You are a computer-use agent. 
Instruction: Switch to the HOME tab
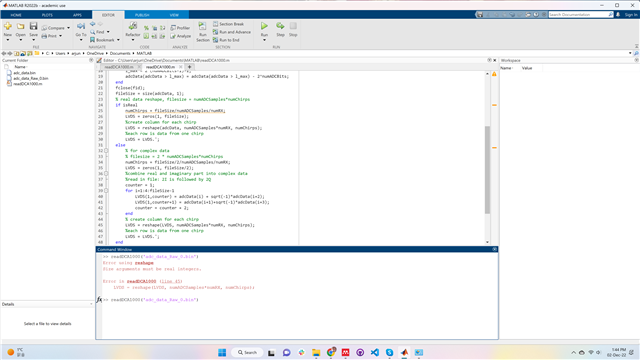click(16, 15)
